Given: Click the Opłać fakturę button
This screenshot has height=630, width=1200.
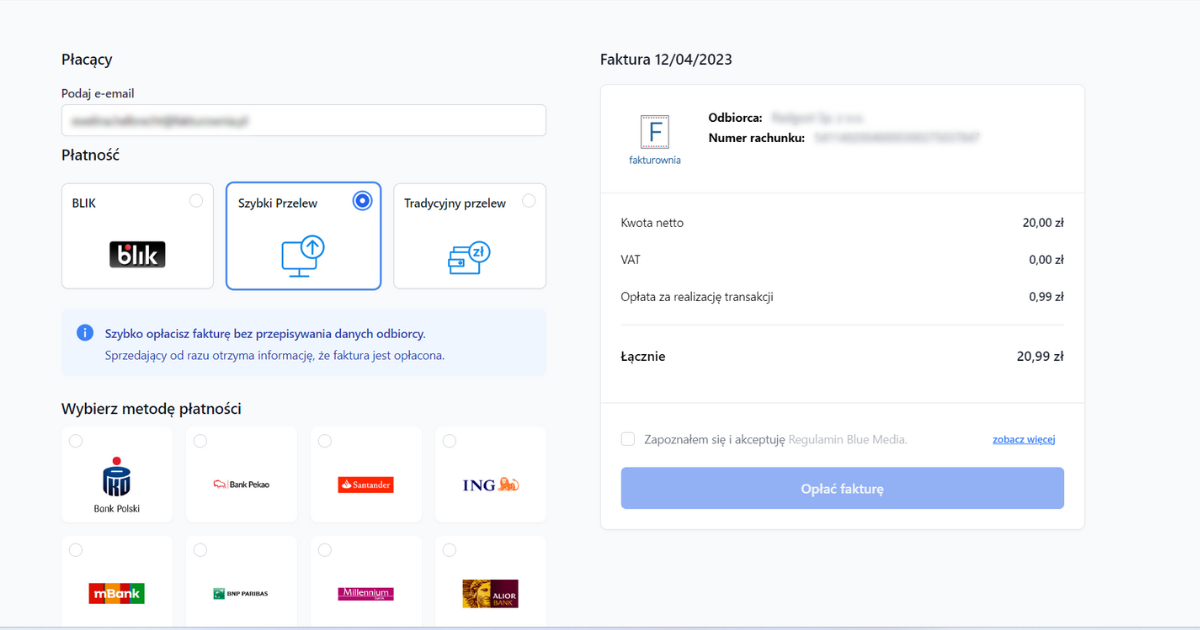Looking at the screenshot, I should (841, 488).
